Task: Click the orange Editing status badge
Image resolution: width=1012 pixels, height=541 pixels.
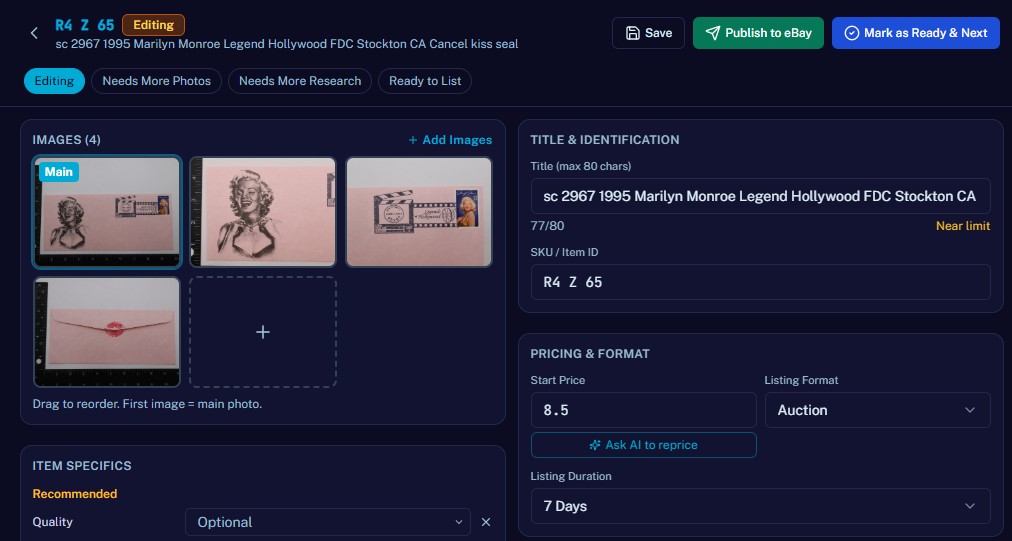Action: pyautogui.click(x=153, y=25)
